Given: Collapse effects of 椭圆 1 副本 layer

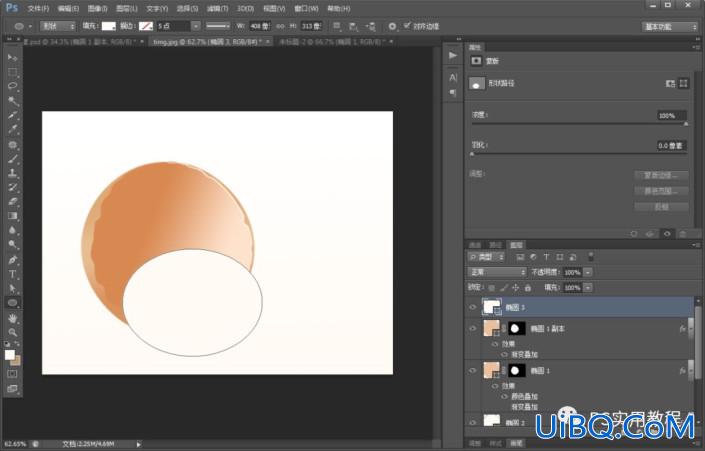Looking at the screenshot, I should coord(691,329).
